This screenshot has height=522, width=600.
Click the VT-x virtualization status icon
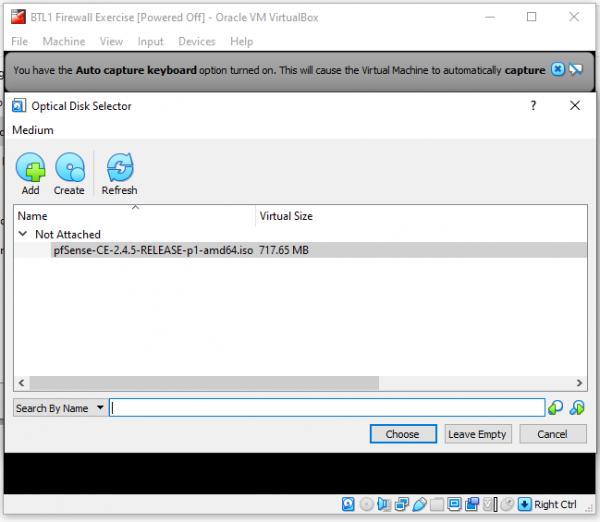[490, 504]
